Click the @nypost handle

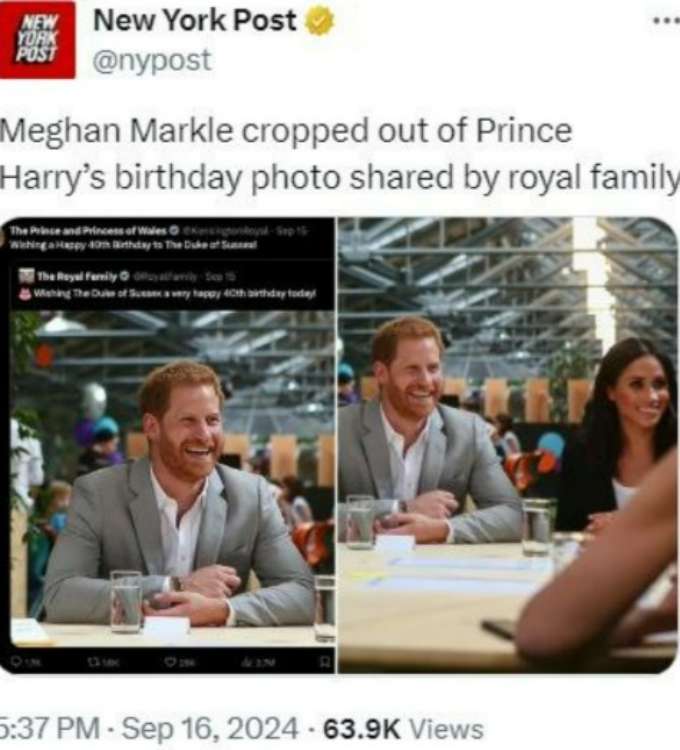click(152, 61)
